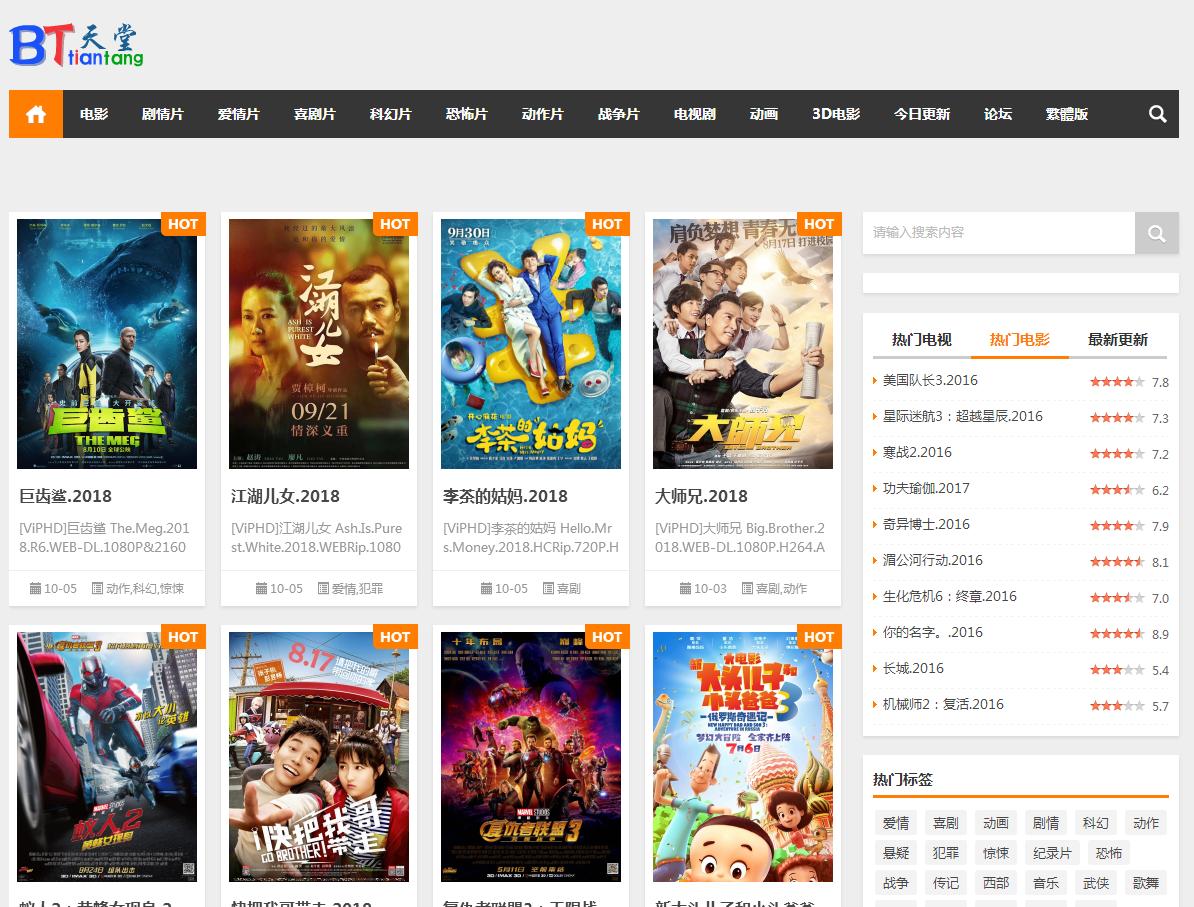1194x907 pixels.
Task: Open the 电视剧 section
Action: tap(695, 114)
